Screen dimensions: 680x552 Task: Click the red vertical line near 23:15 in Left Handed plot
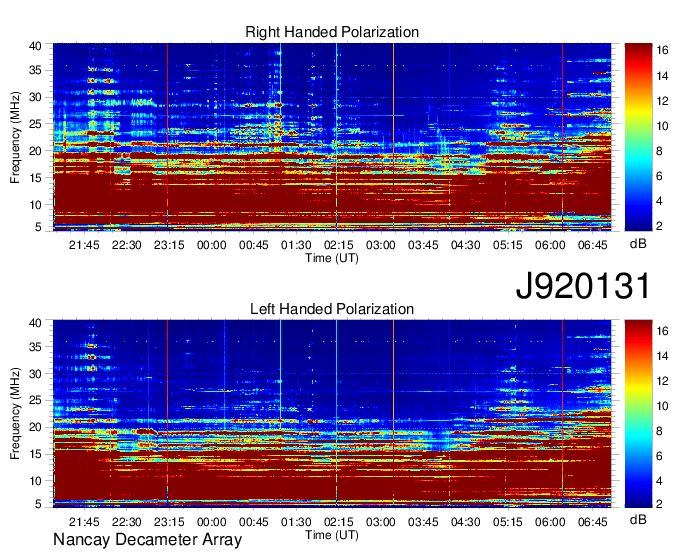pyautogui.click(x=167, y=414)
